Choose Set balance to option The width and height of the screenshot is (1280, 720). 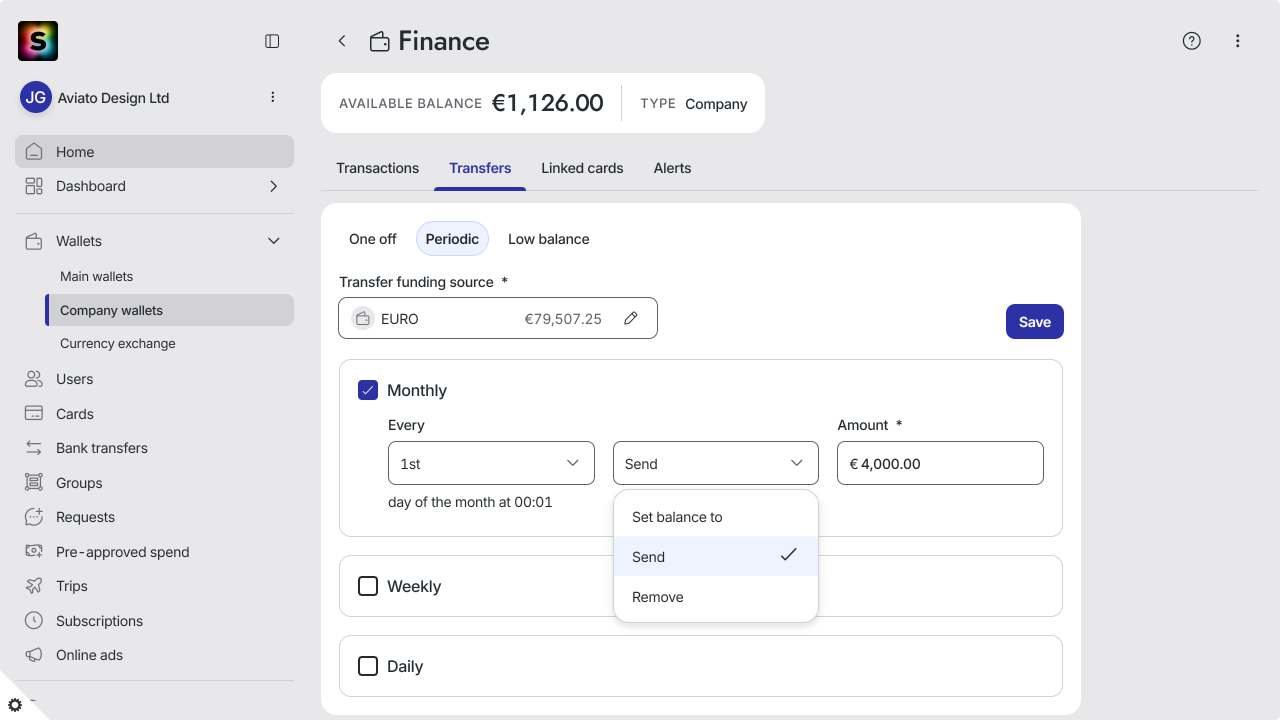[x=716, y=517]
